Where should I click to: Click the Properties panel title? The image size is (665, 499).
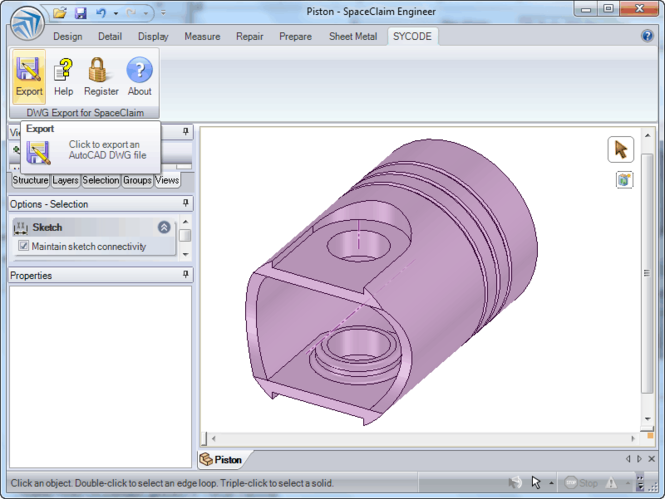(x=31, y=275)
